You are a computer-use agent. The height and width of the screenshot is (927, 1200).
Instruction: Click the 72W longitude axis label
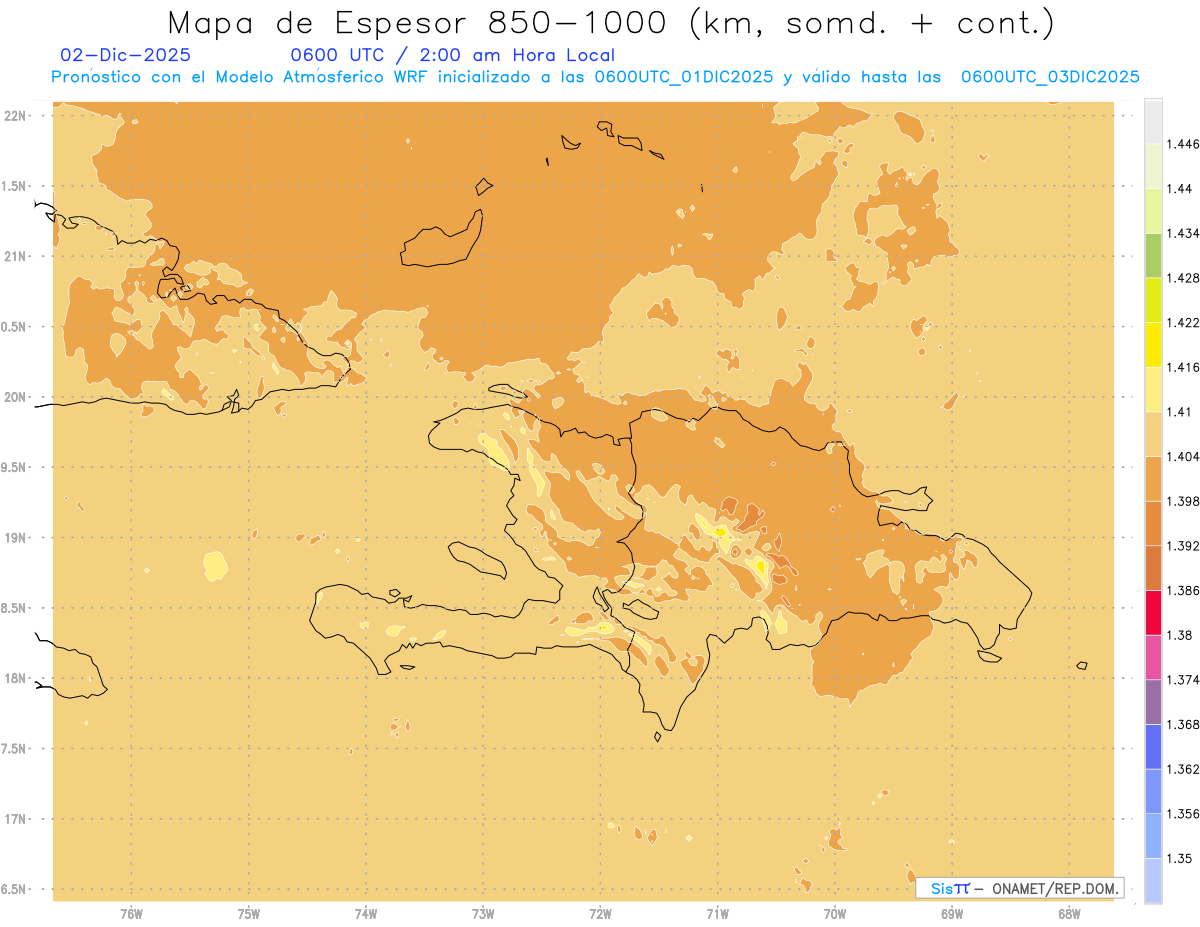[x=600, y=913]
